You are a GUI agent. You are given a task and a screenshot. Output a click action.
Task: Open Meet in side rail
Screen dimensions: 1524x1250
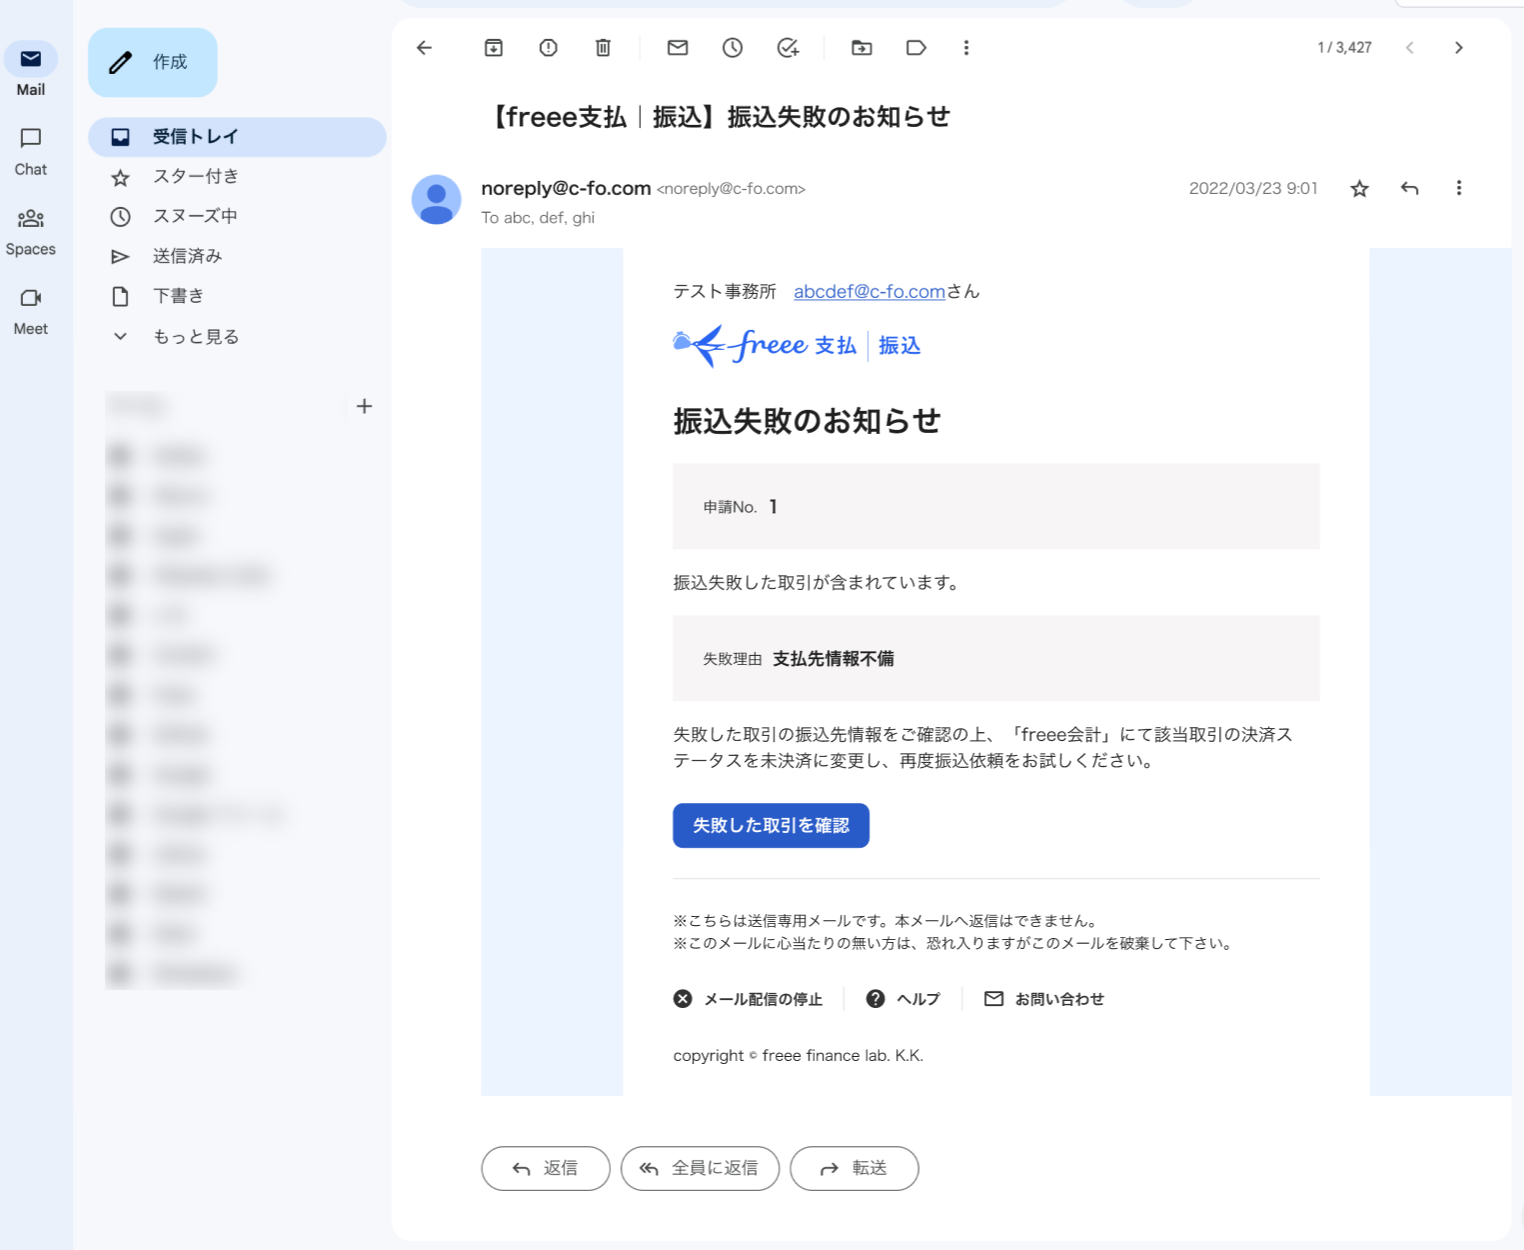click(x=31, y=312)
